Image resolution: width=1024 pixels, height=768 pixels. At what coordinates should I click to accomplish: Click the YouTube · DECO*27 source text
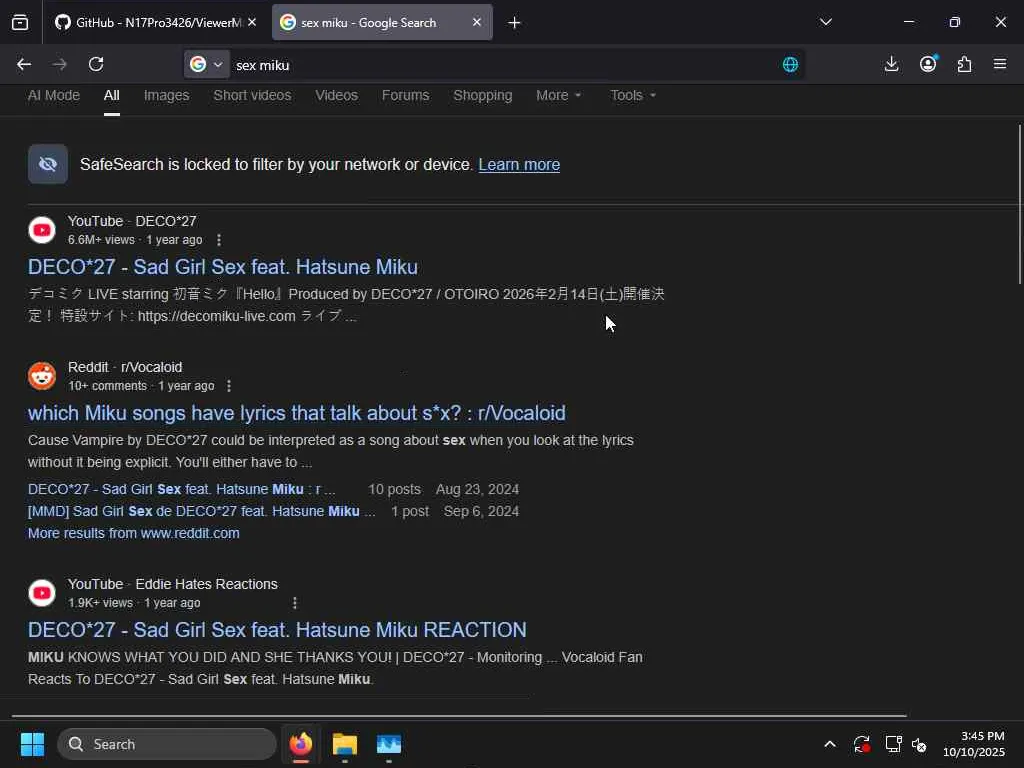tap(132, 221)
